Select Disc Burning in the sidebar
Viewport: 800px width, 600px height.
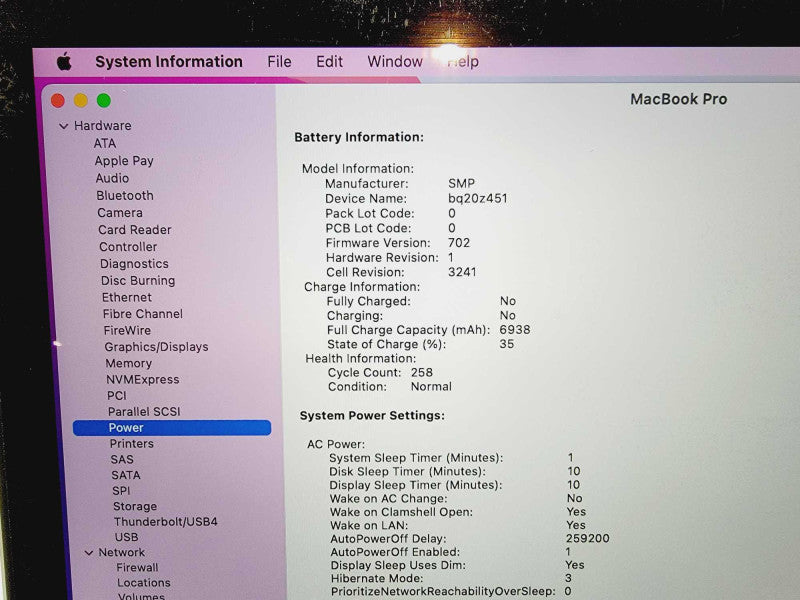point(138,281)
